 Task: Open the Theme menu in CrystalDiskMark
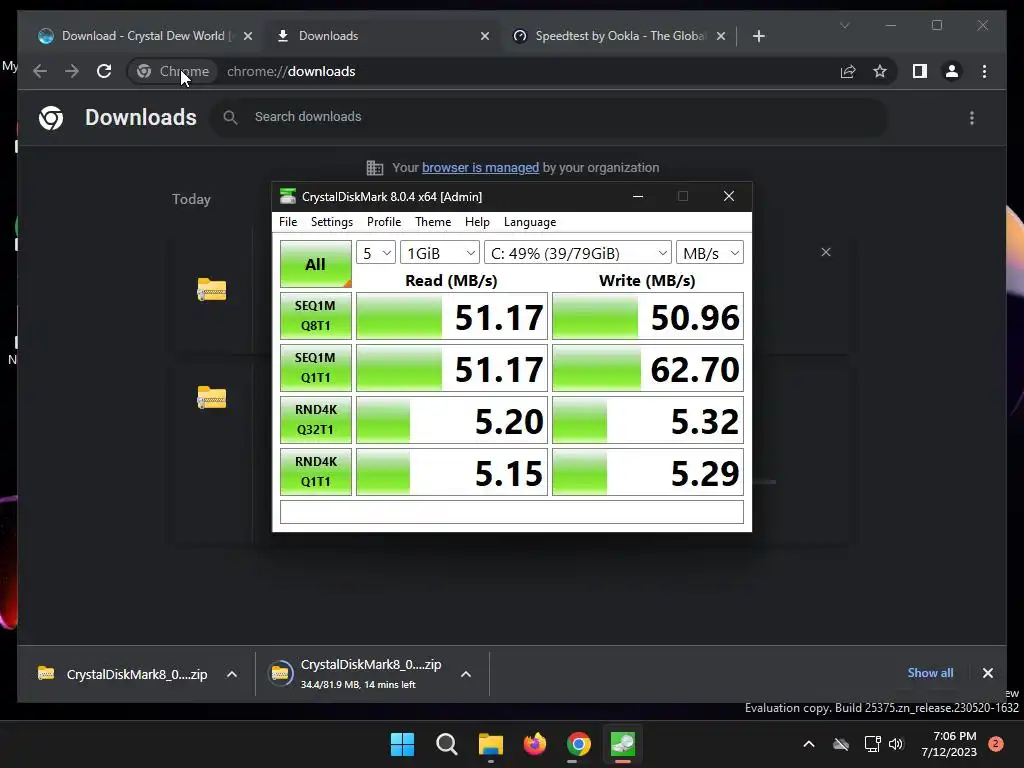point(433,222)
